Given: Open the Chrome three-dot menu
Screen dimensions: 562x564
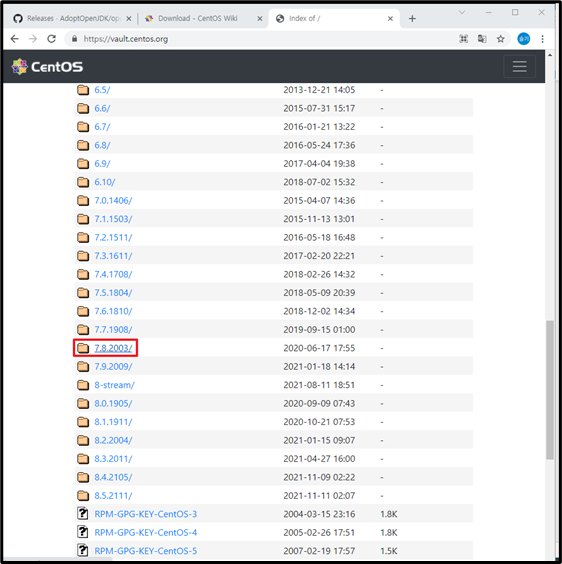Looking at the screenshot, I should (x=542, y=39).
